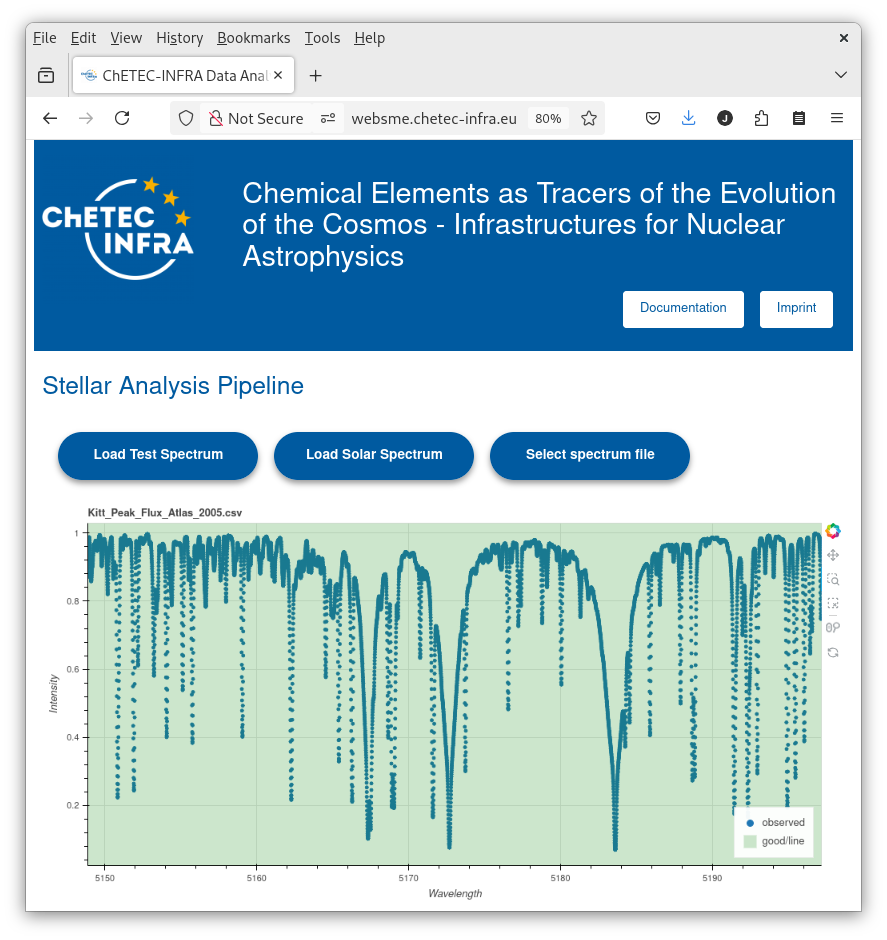Open the Firefox downloads panel
This screenshot has width=887, height=940.
point(688,118)
